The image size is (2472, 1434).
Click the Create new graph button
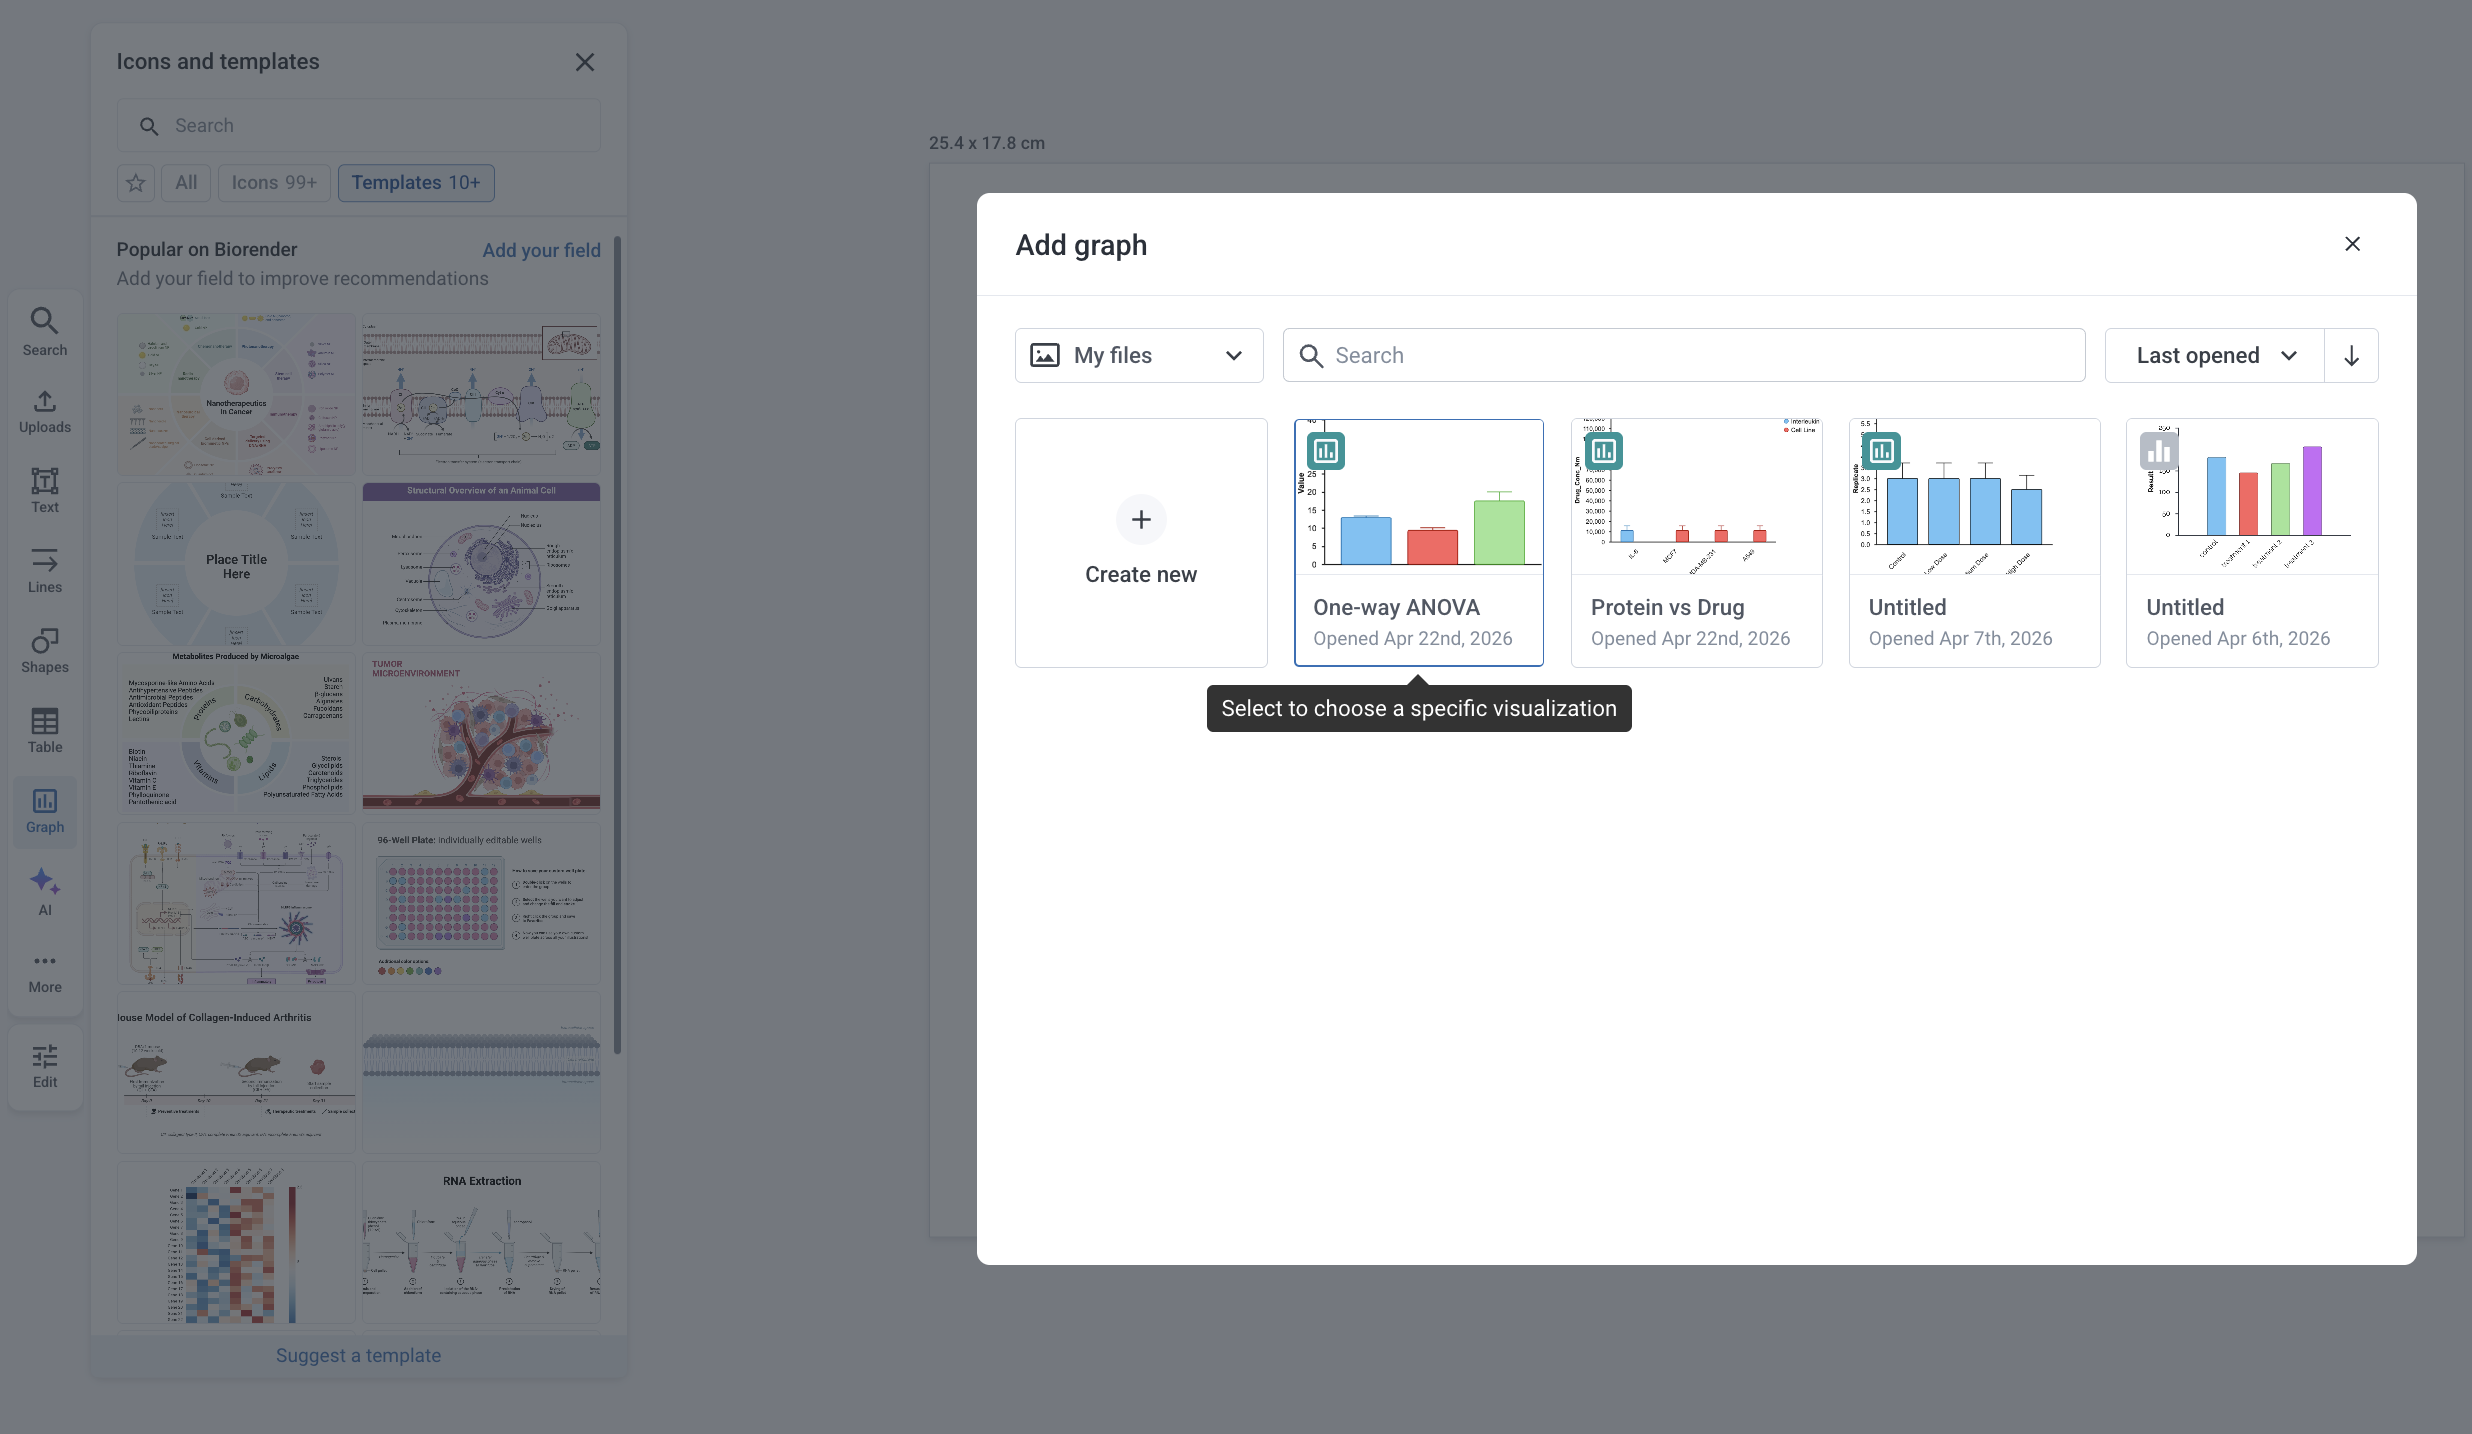click(1141, 543)
